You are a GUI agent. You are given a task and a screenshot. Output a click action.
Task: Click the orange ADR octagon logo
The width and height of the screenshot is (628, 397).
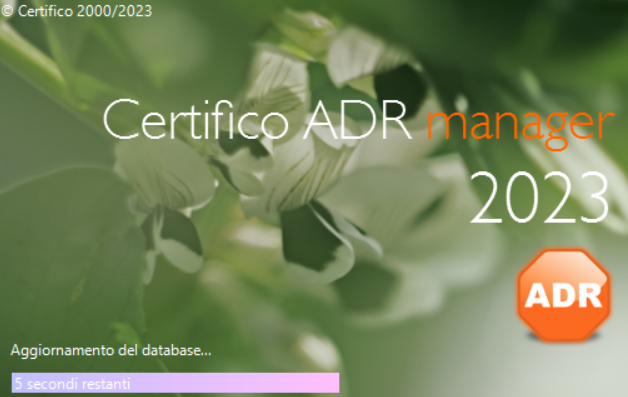click(564, 296)
